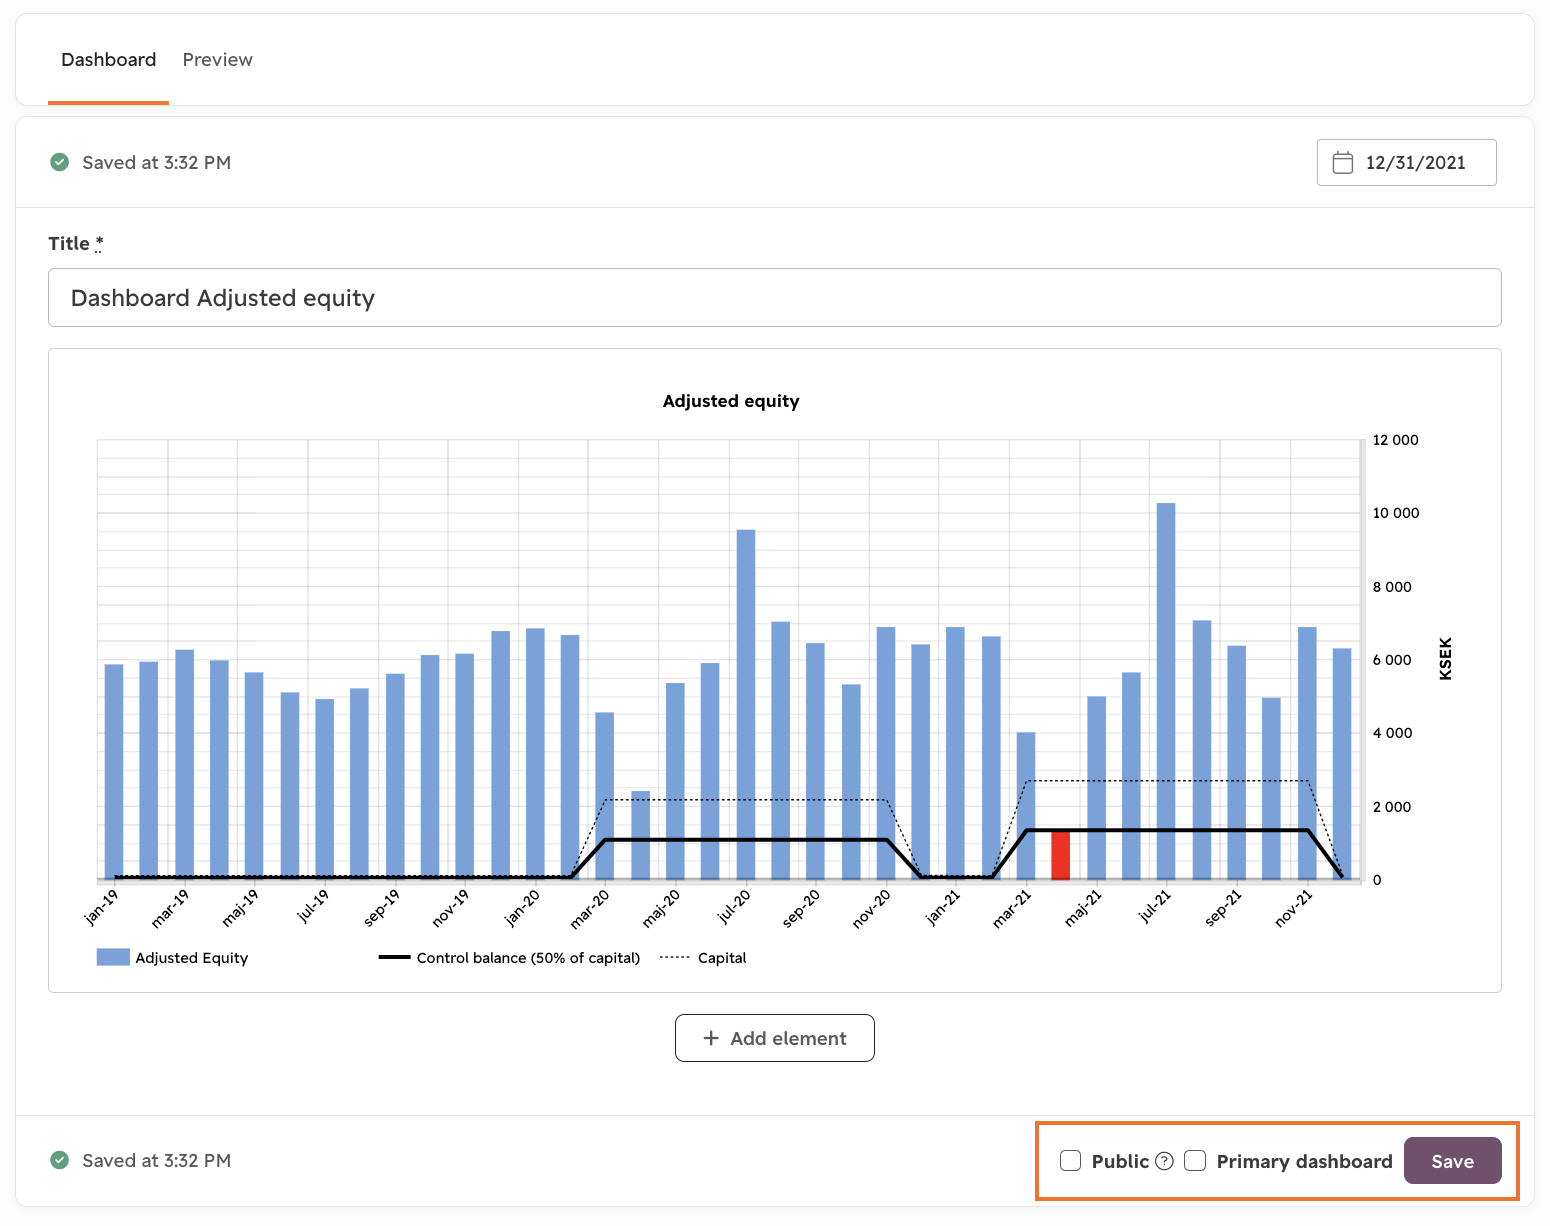Click the green saved checkmark at top
The height and width of the screenshot is (1226, 1550).
(60, 162)
